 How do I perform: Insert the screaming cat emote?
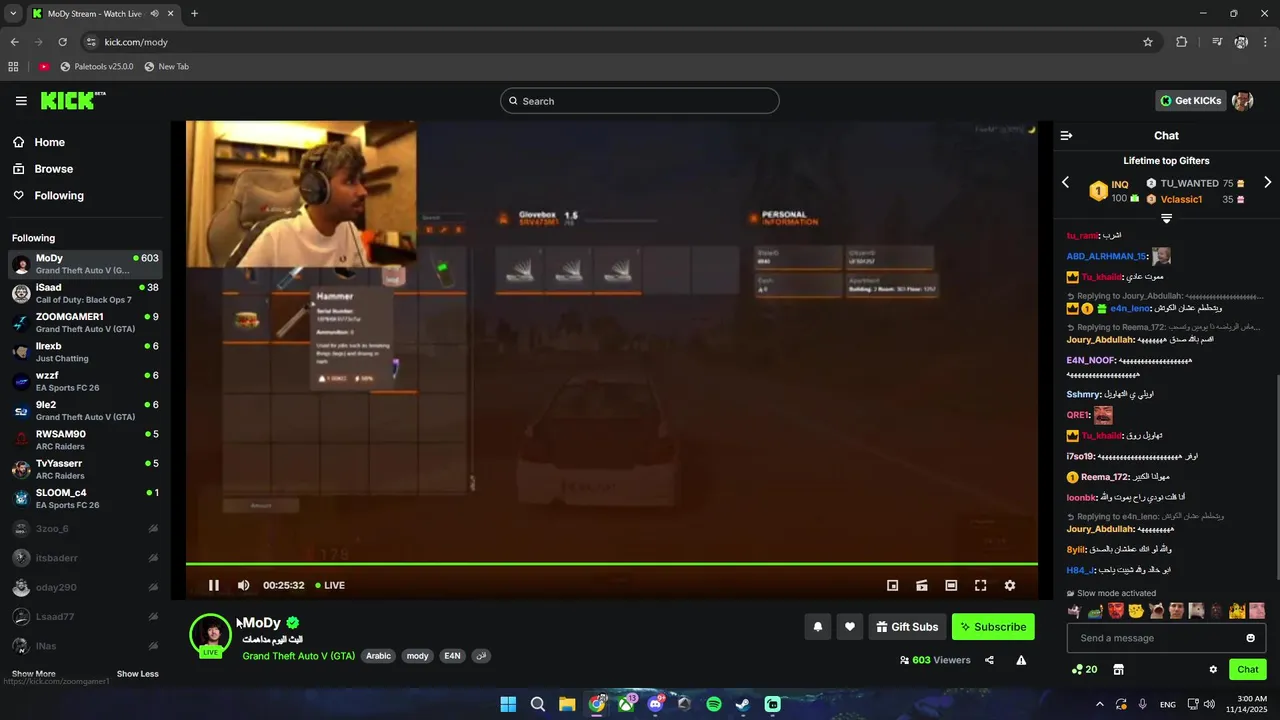click(x=1156, y=610)
